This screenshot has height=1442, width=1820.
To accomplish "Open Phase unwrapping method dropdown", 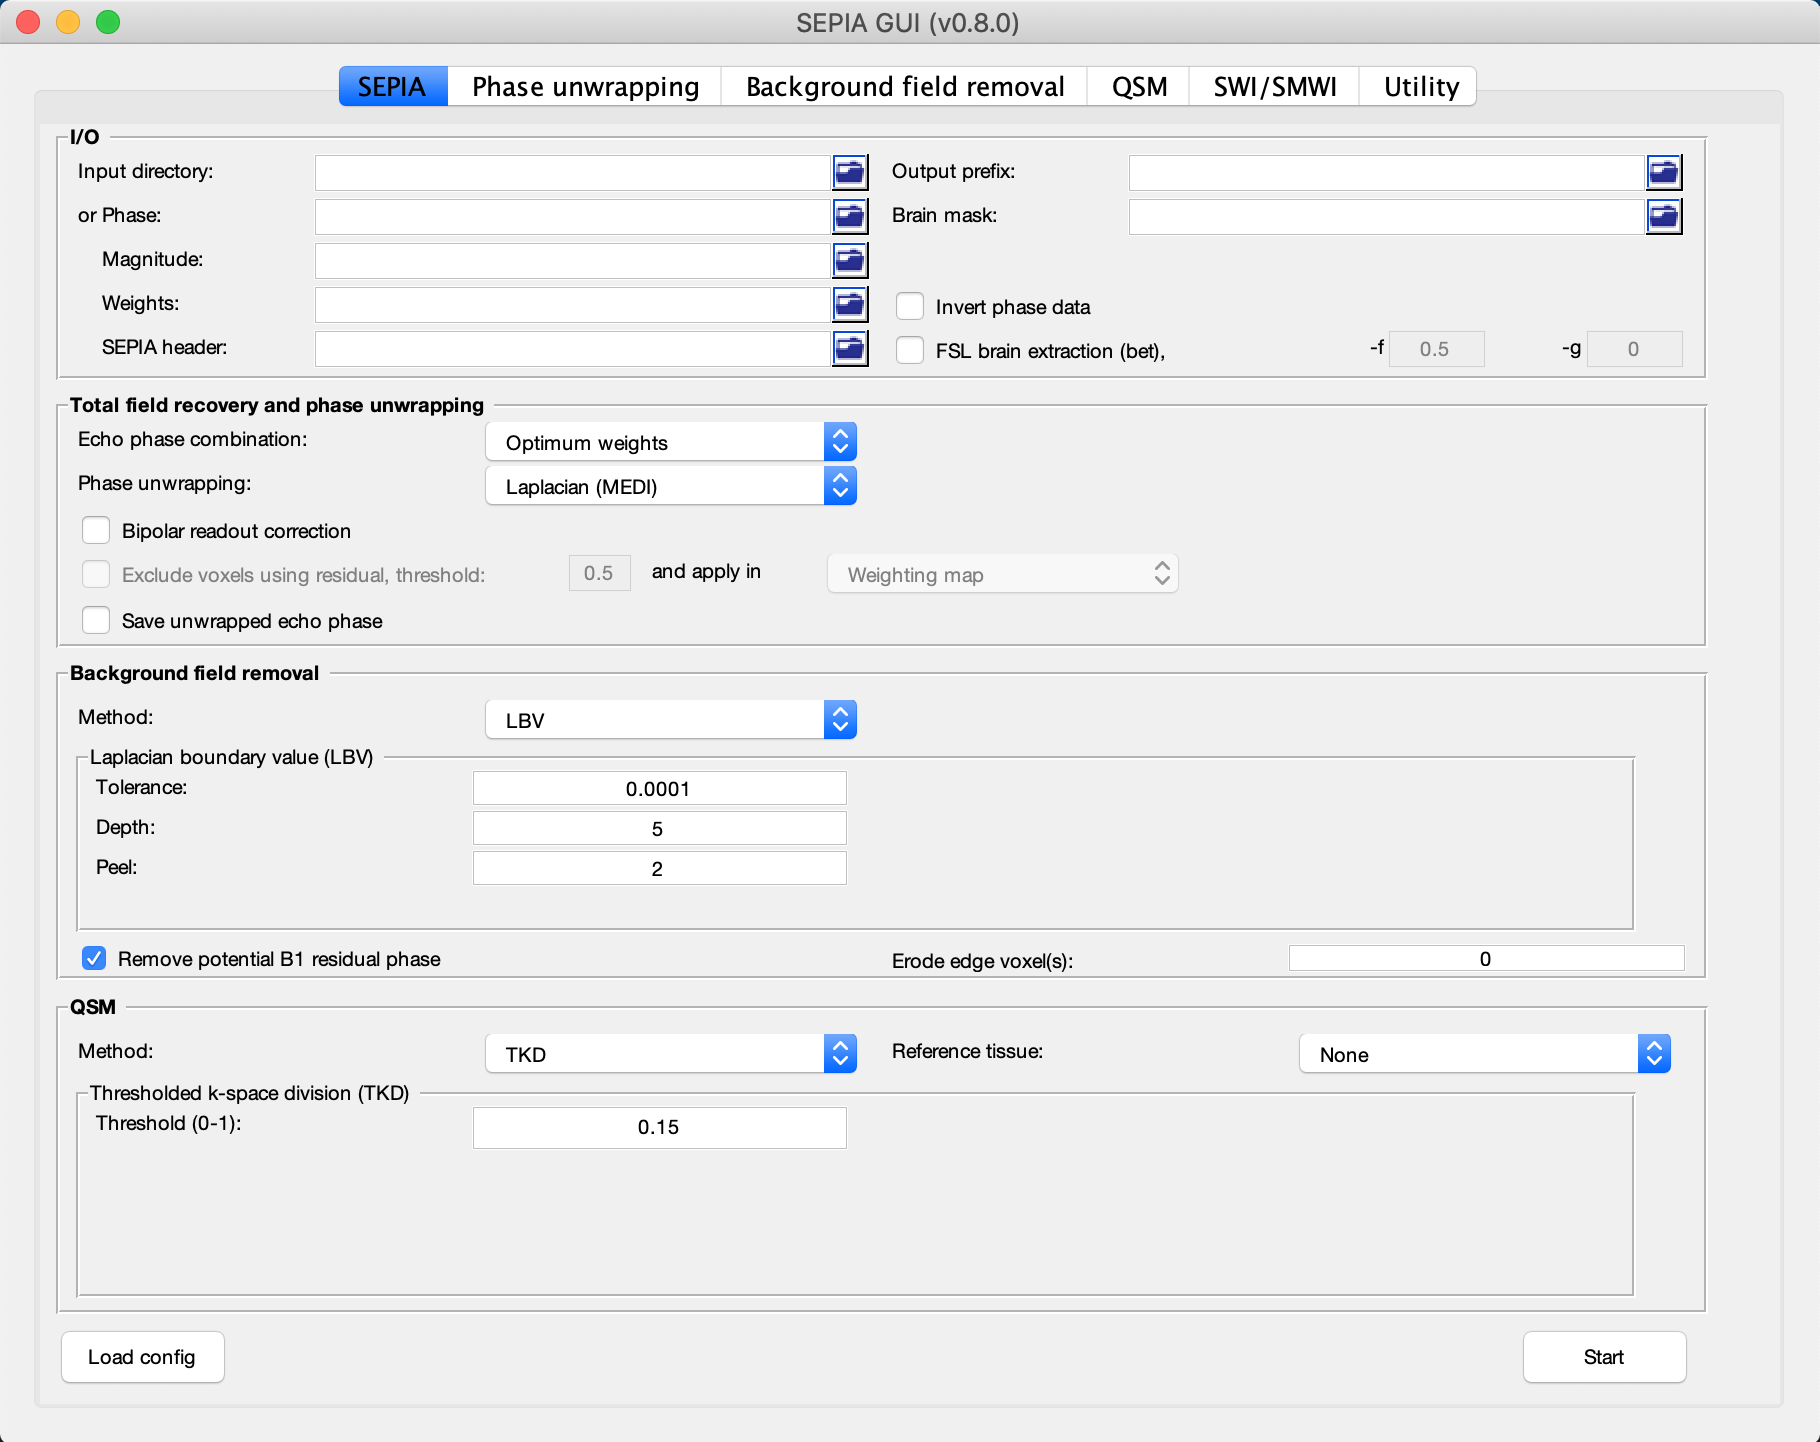I will tap(671, 486).
